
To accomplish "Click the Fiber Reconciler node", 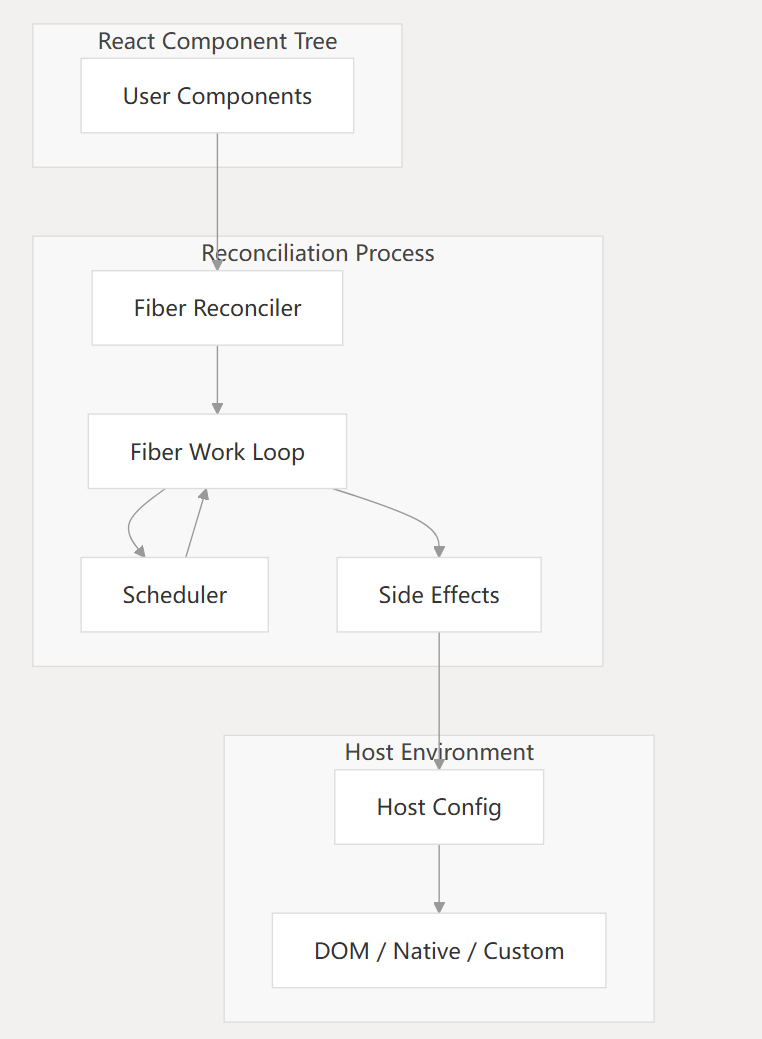I will pyautogui.click(x=217, y=308).
